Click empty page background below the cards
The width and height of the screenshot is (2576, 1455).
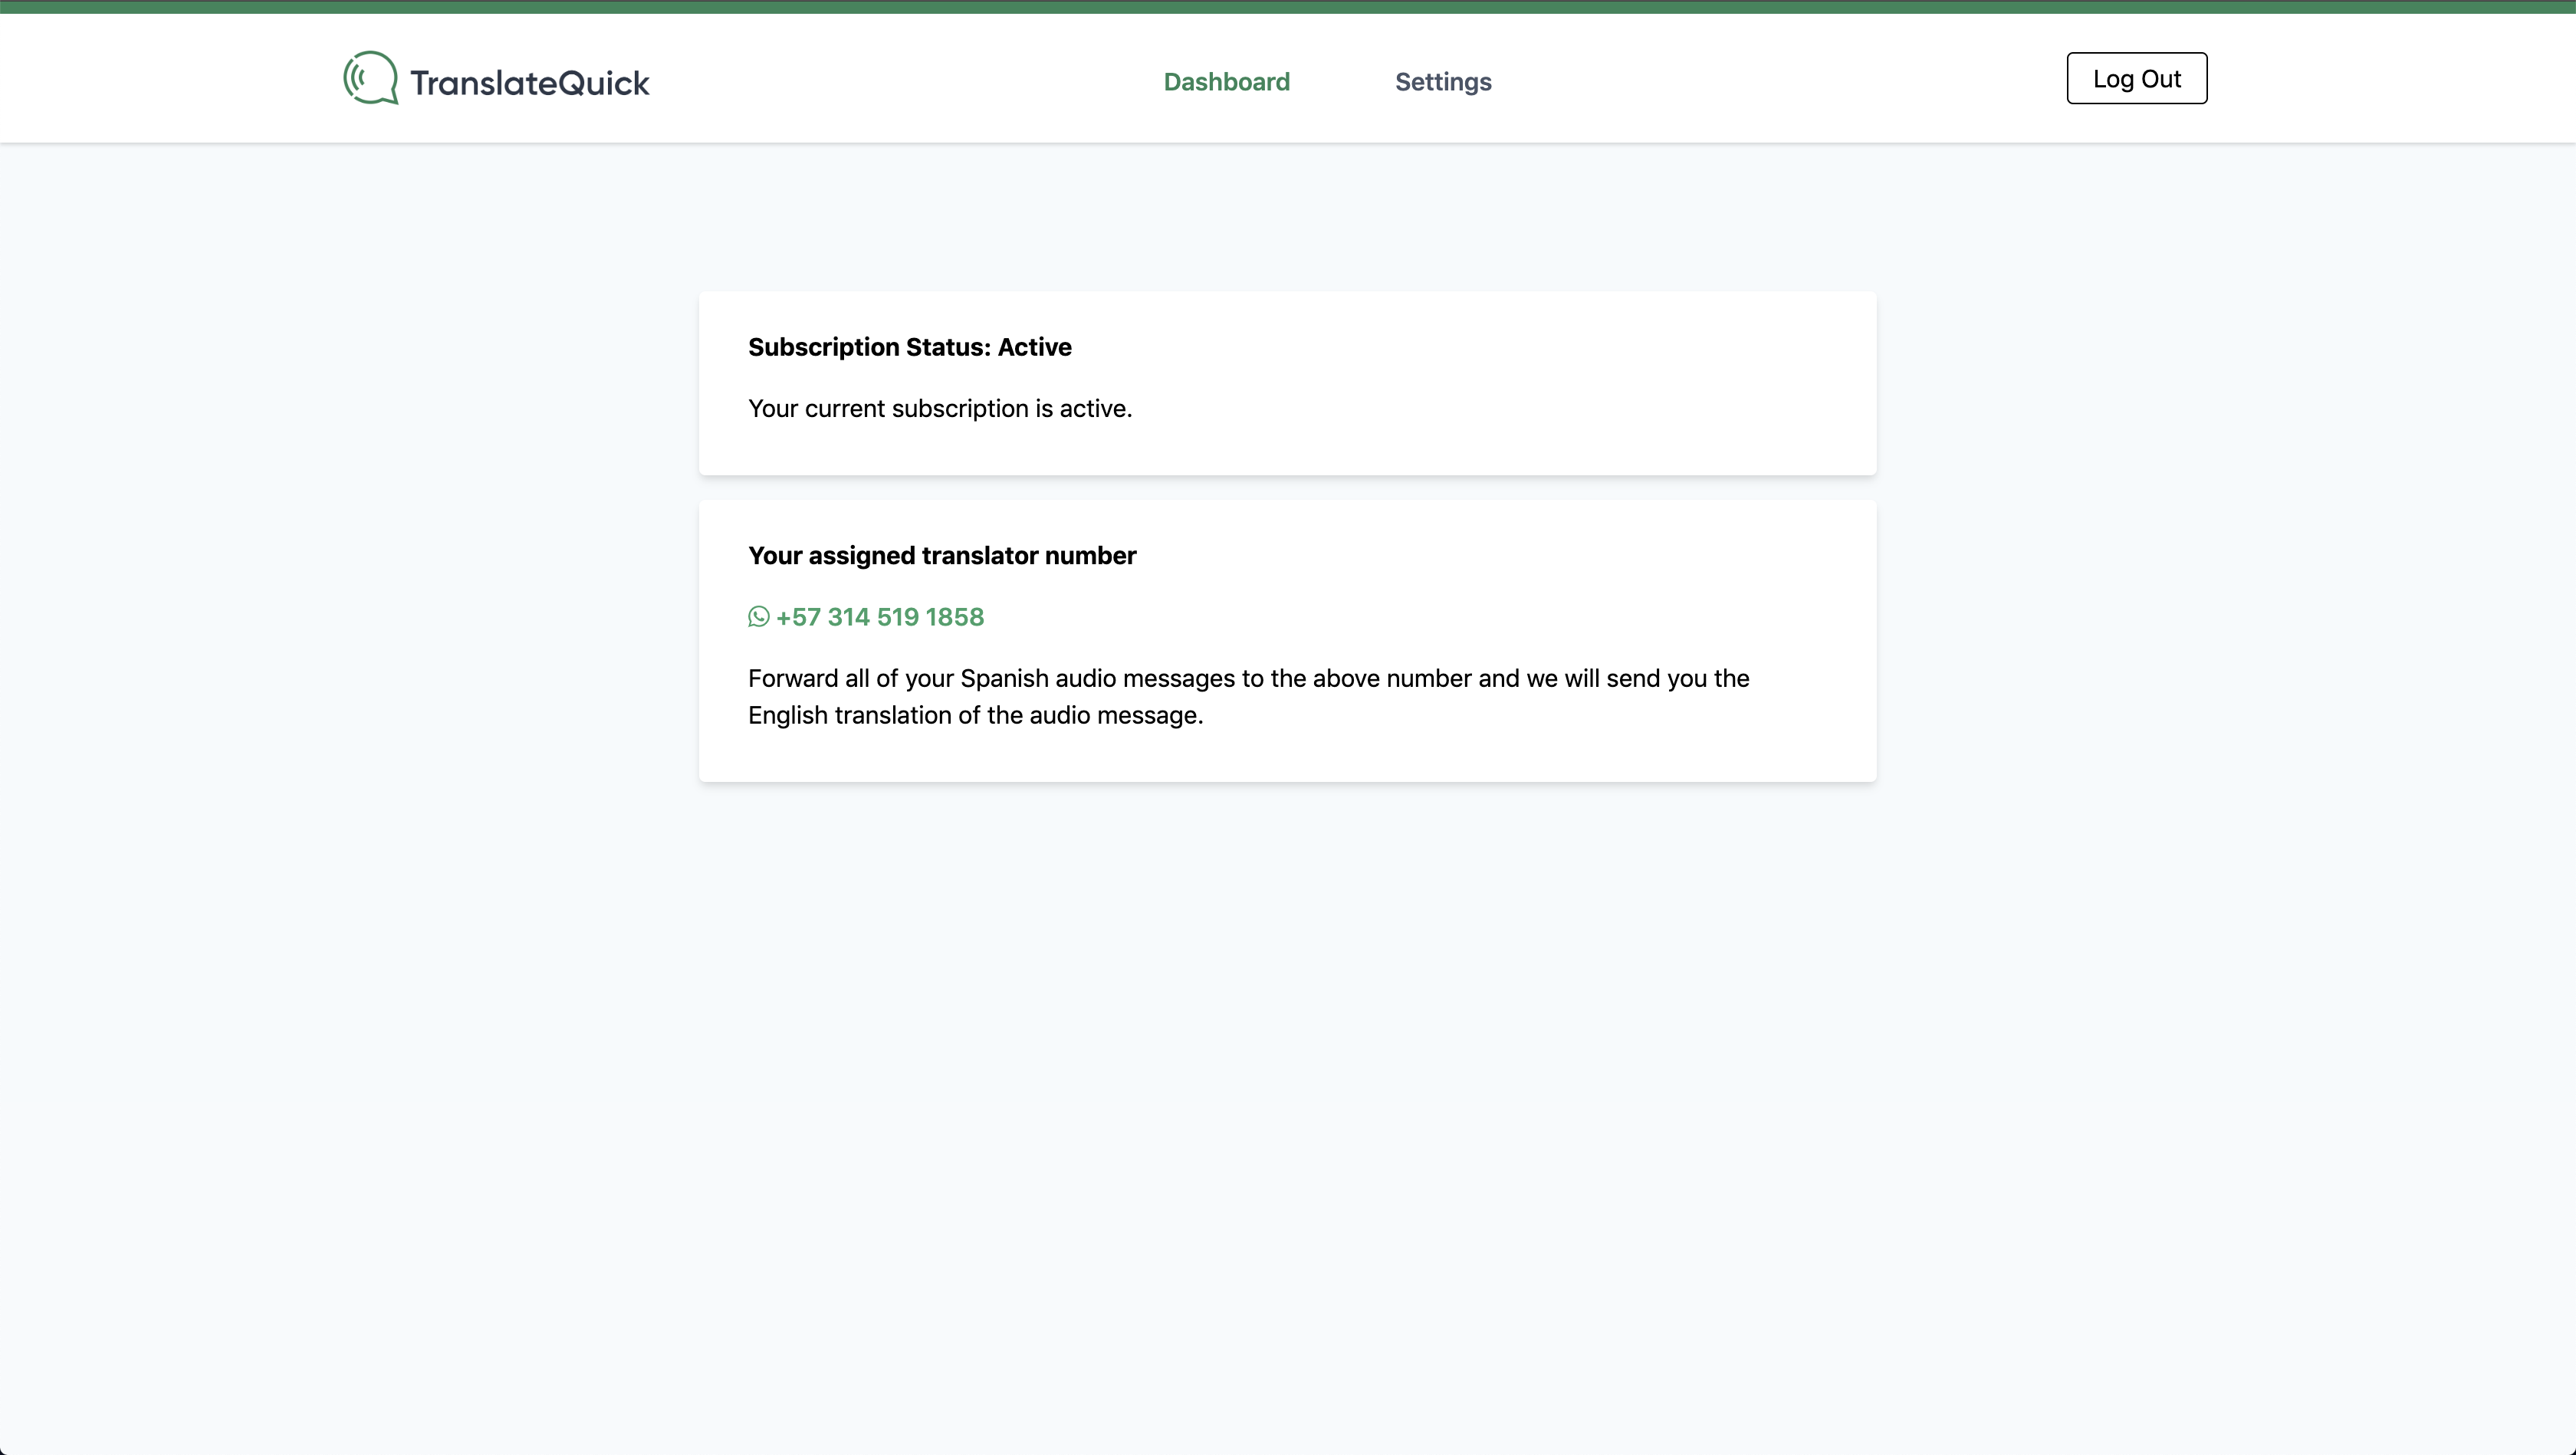pos(1288,1100)
